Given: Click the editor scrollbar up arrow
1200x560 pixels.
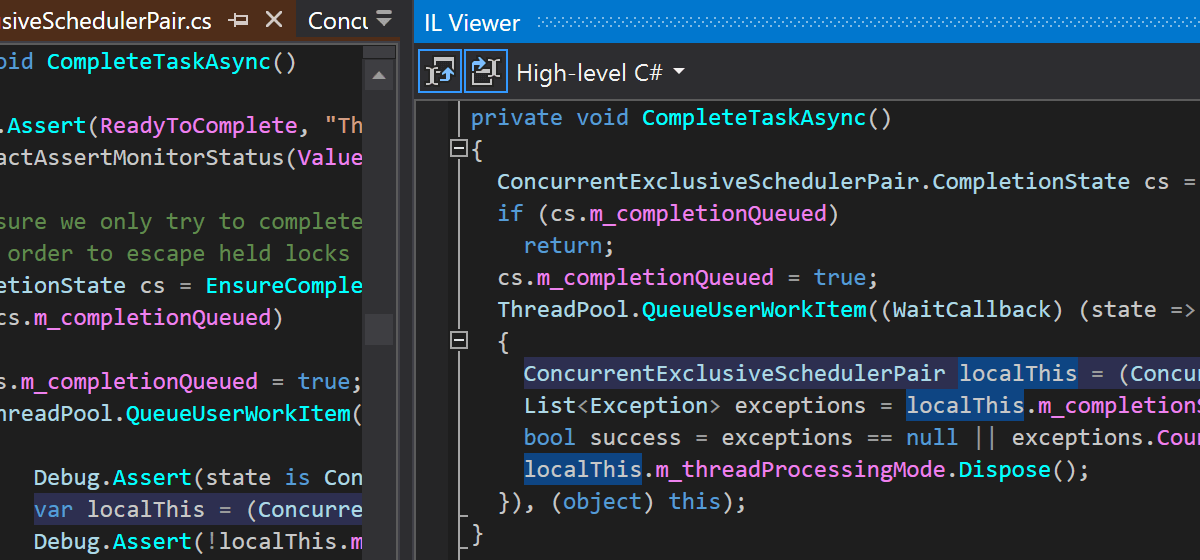Looking at the screenshot, I should click(x=379, y=76).
